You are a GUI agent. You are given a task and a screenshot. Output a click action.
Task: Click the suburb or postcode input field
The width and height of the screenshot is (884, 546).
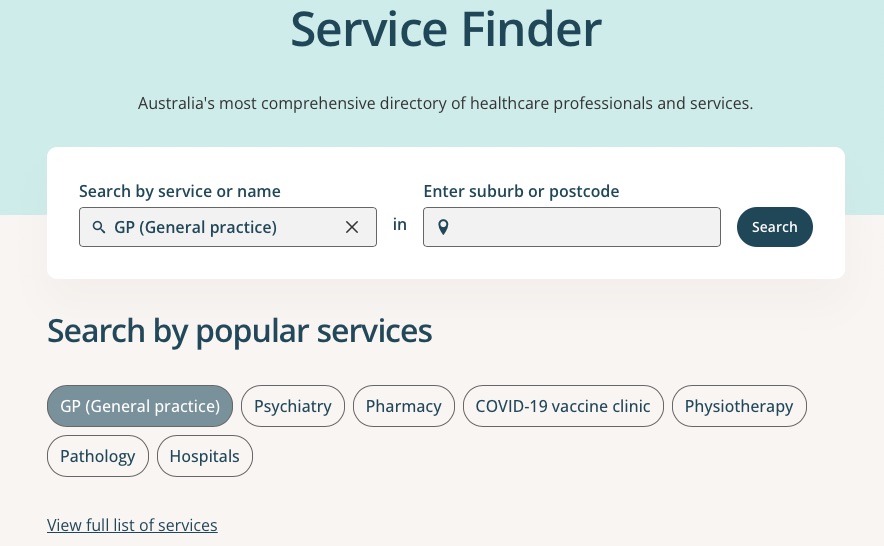pyautogui.click(x=572, y=227)
